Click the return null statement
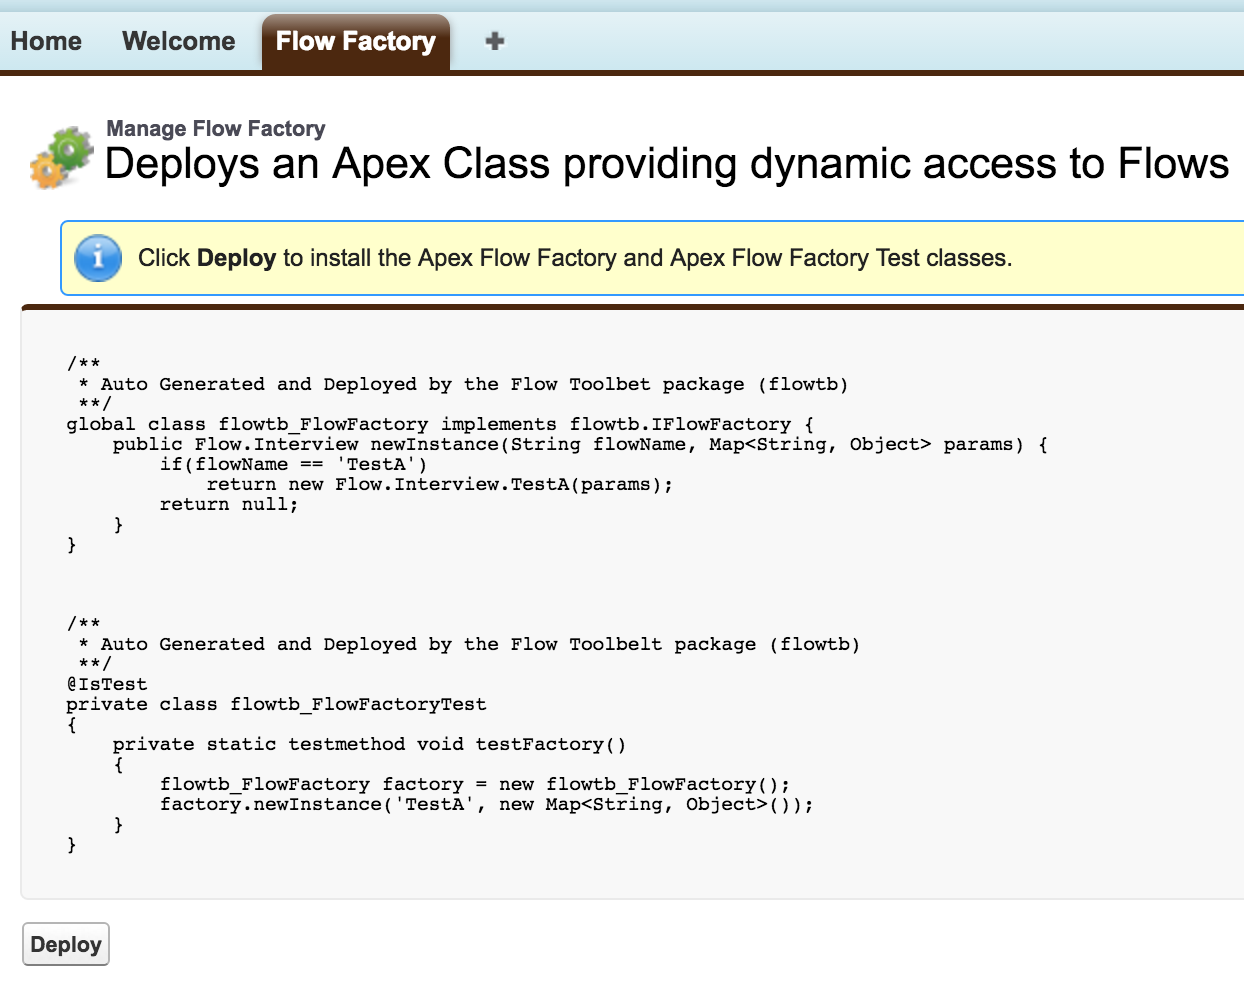The image size is (1244, 982). tap(230, 503)
